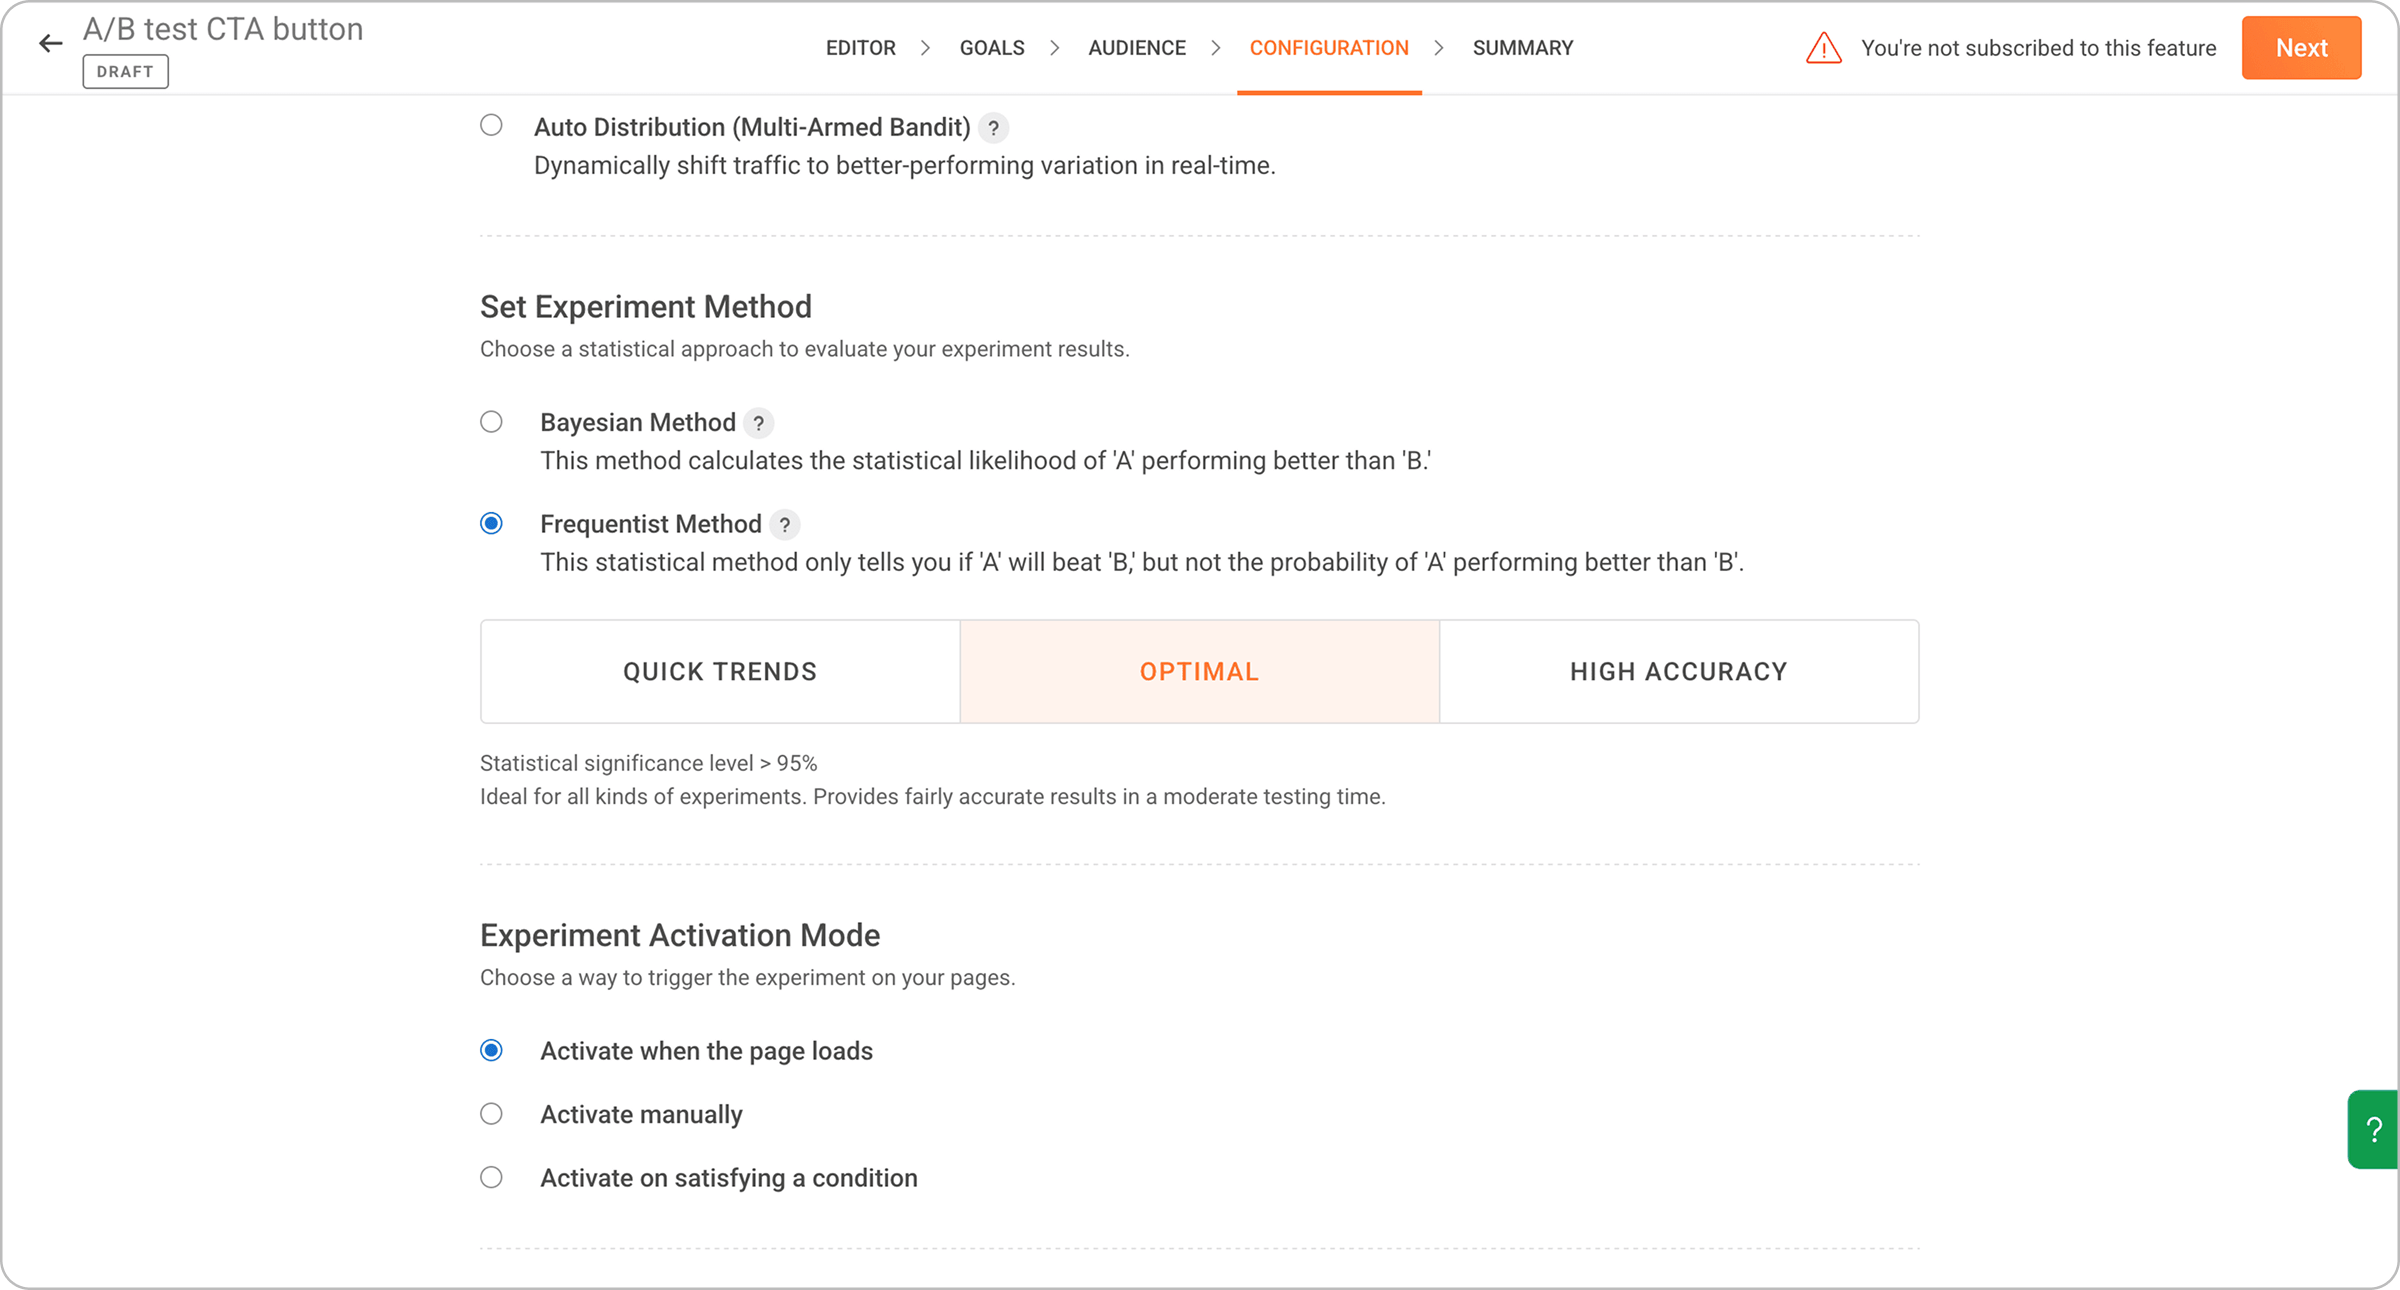This screenshot has width=2400, height=1290.
Task: Click the Experiment Activation Mode heading
Action: tap(680, 935)
